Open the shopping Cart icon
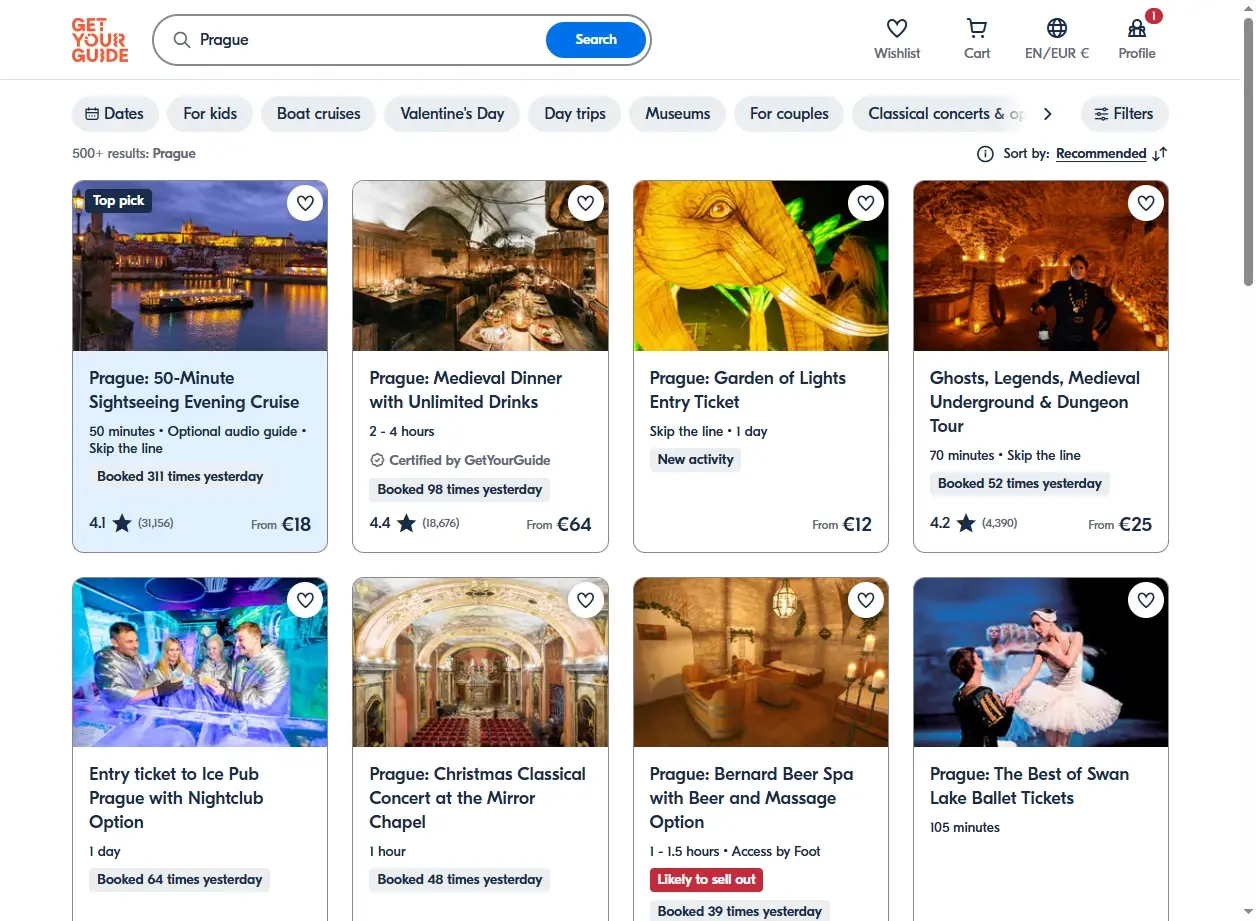Screen dimensions: 1256x921 (x=977, y=28)
